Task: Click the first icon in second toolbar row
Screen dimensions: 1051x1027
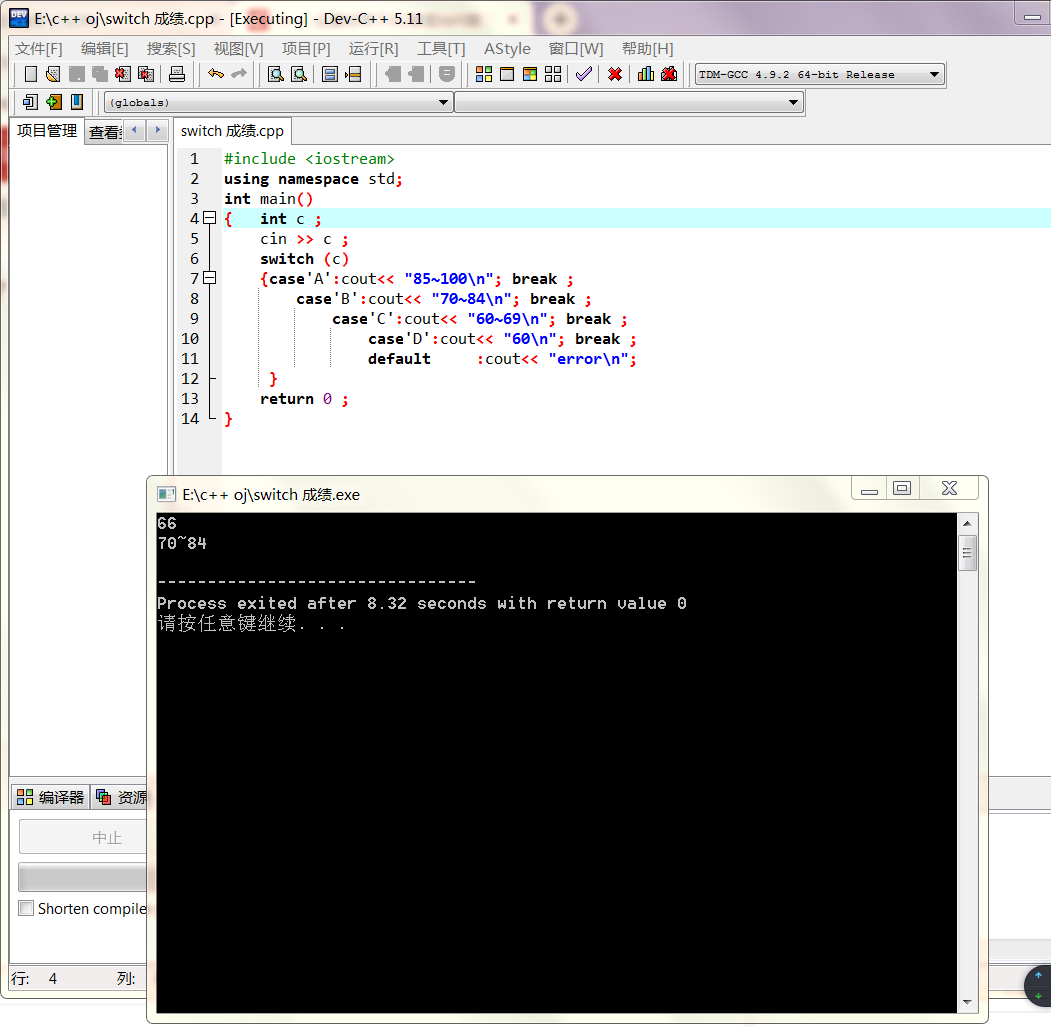Action: click(30, 102)
